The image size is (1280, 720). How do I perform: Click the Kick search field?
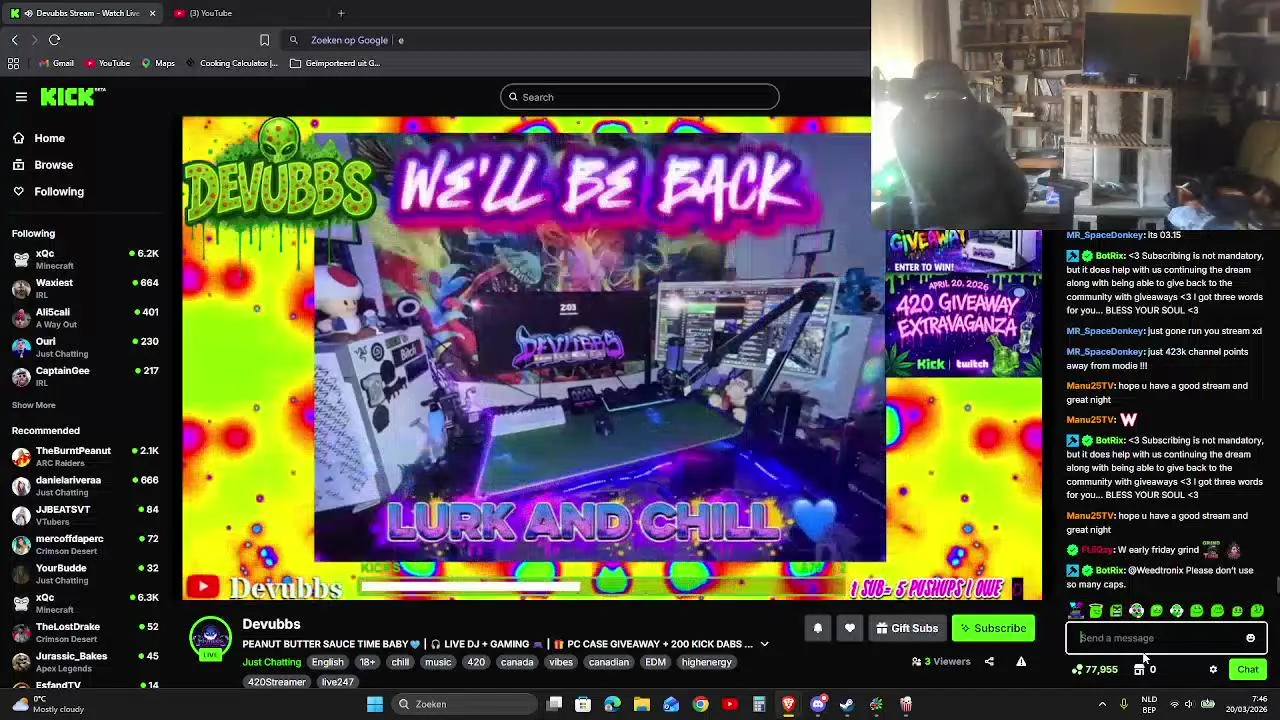point(640,97)
